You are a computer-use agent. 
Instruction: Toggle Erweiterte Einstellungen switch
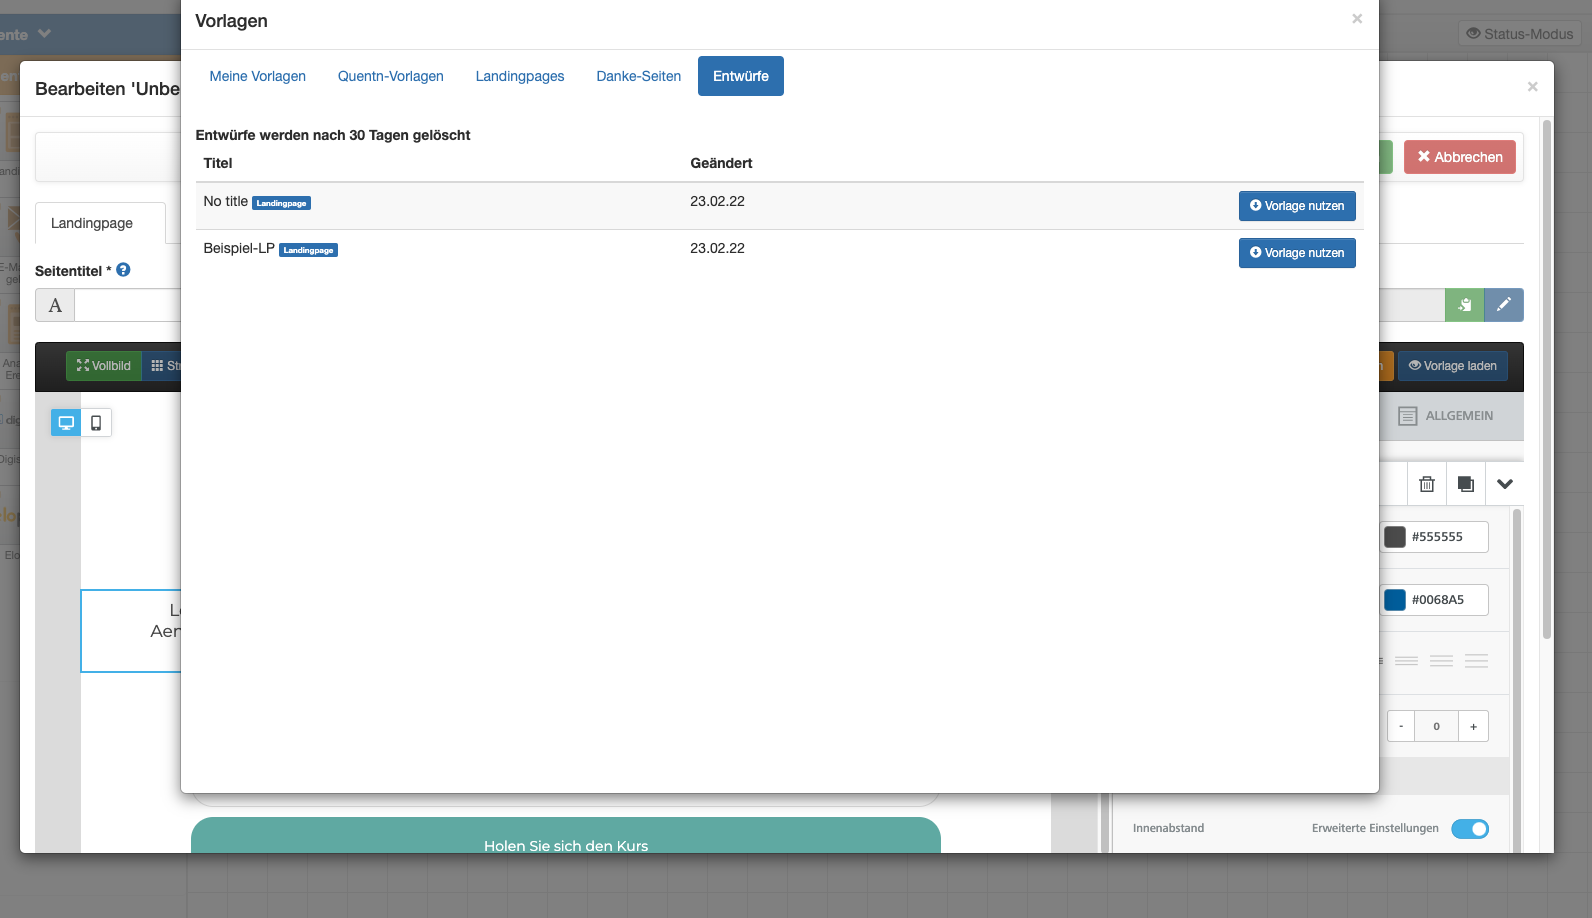pyautogui.click(x=1469, y=829)
